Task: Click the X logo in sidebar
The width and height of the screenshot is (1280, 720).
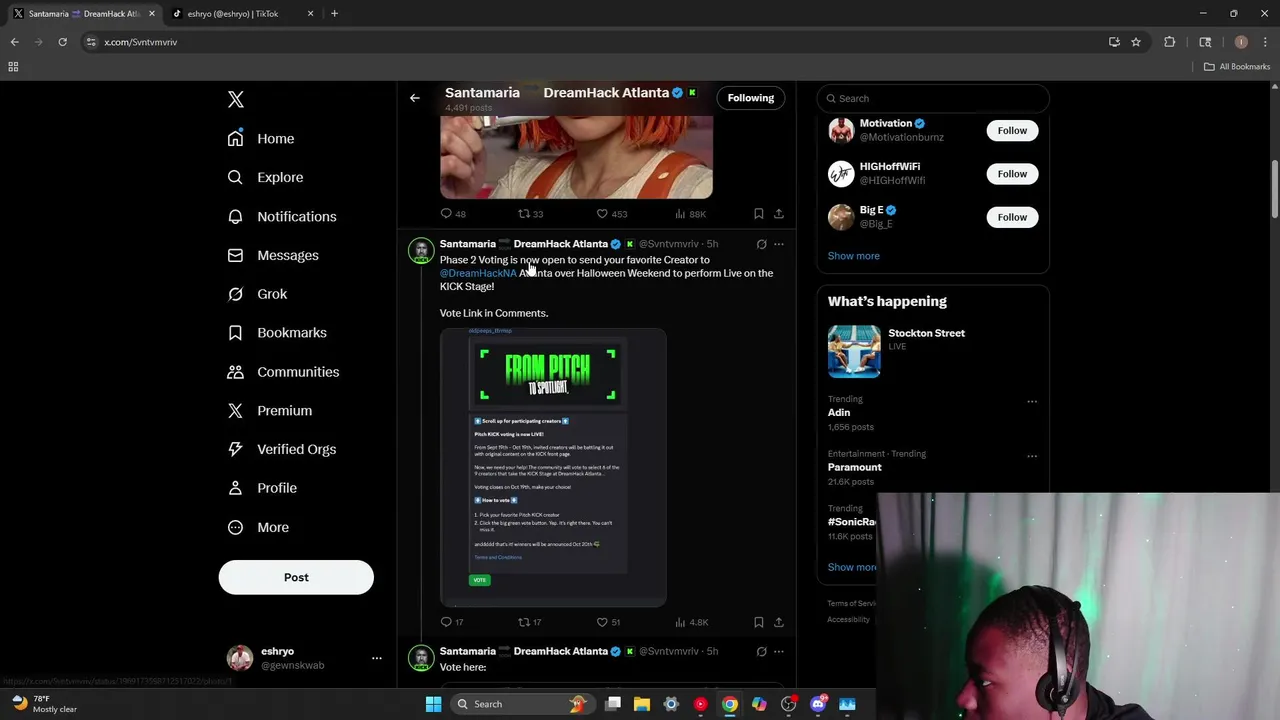Action: click(236, 99)
